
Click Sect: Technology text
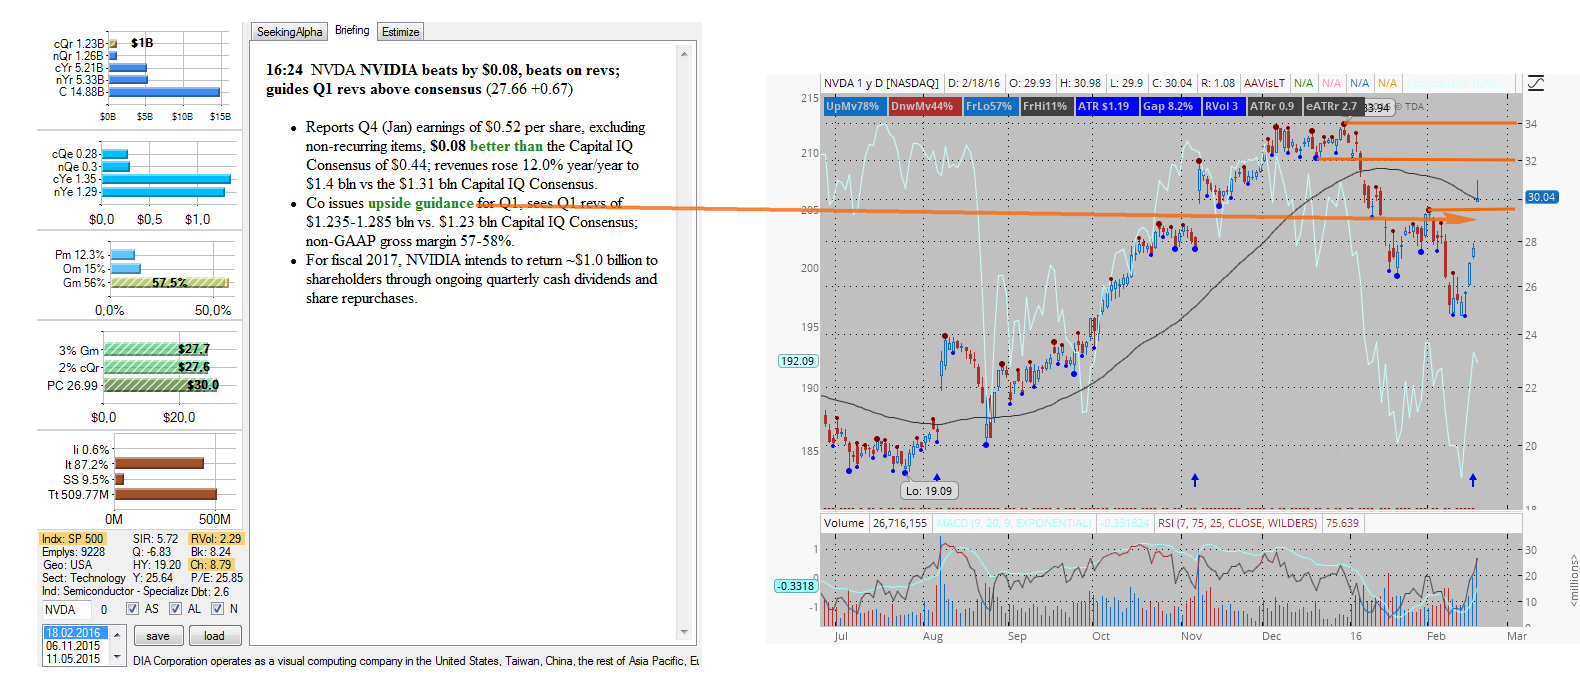(x=84, y=578)
